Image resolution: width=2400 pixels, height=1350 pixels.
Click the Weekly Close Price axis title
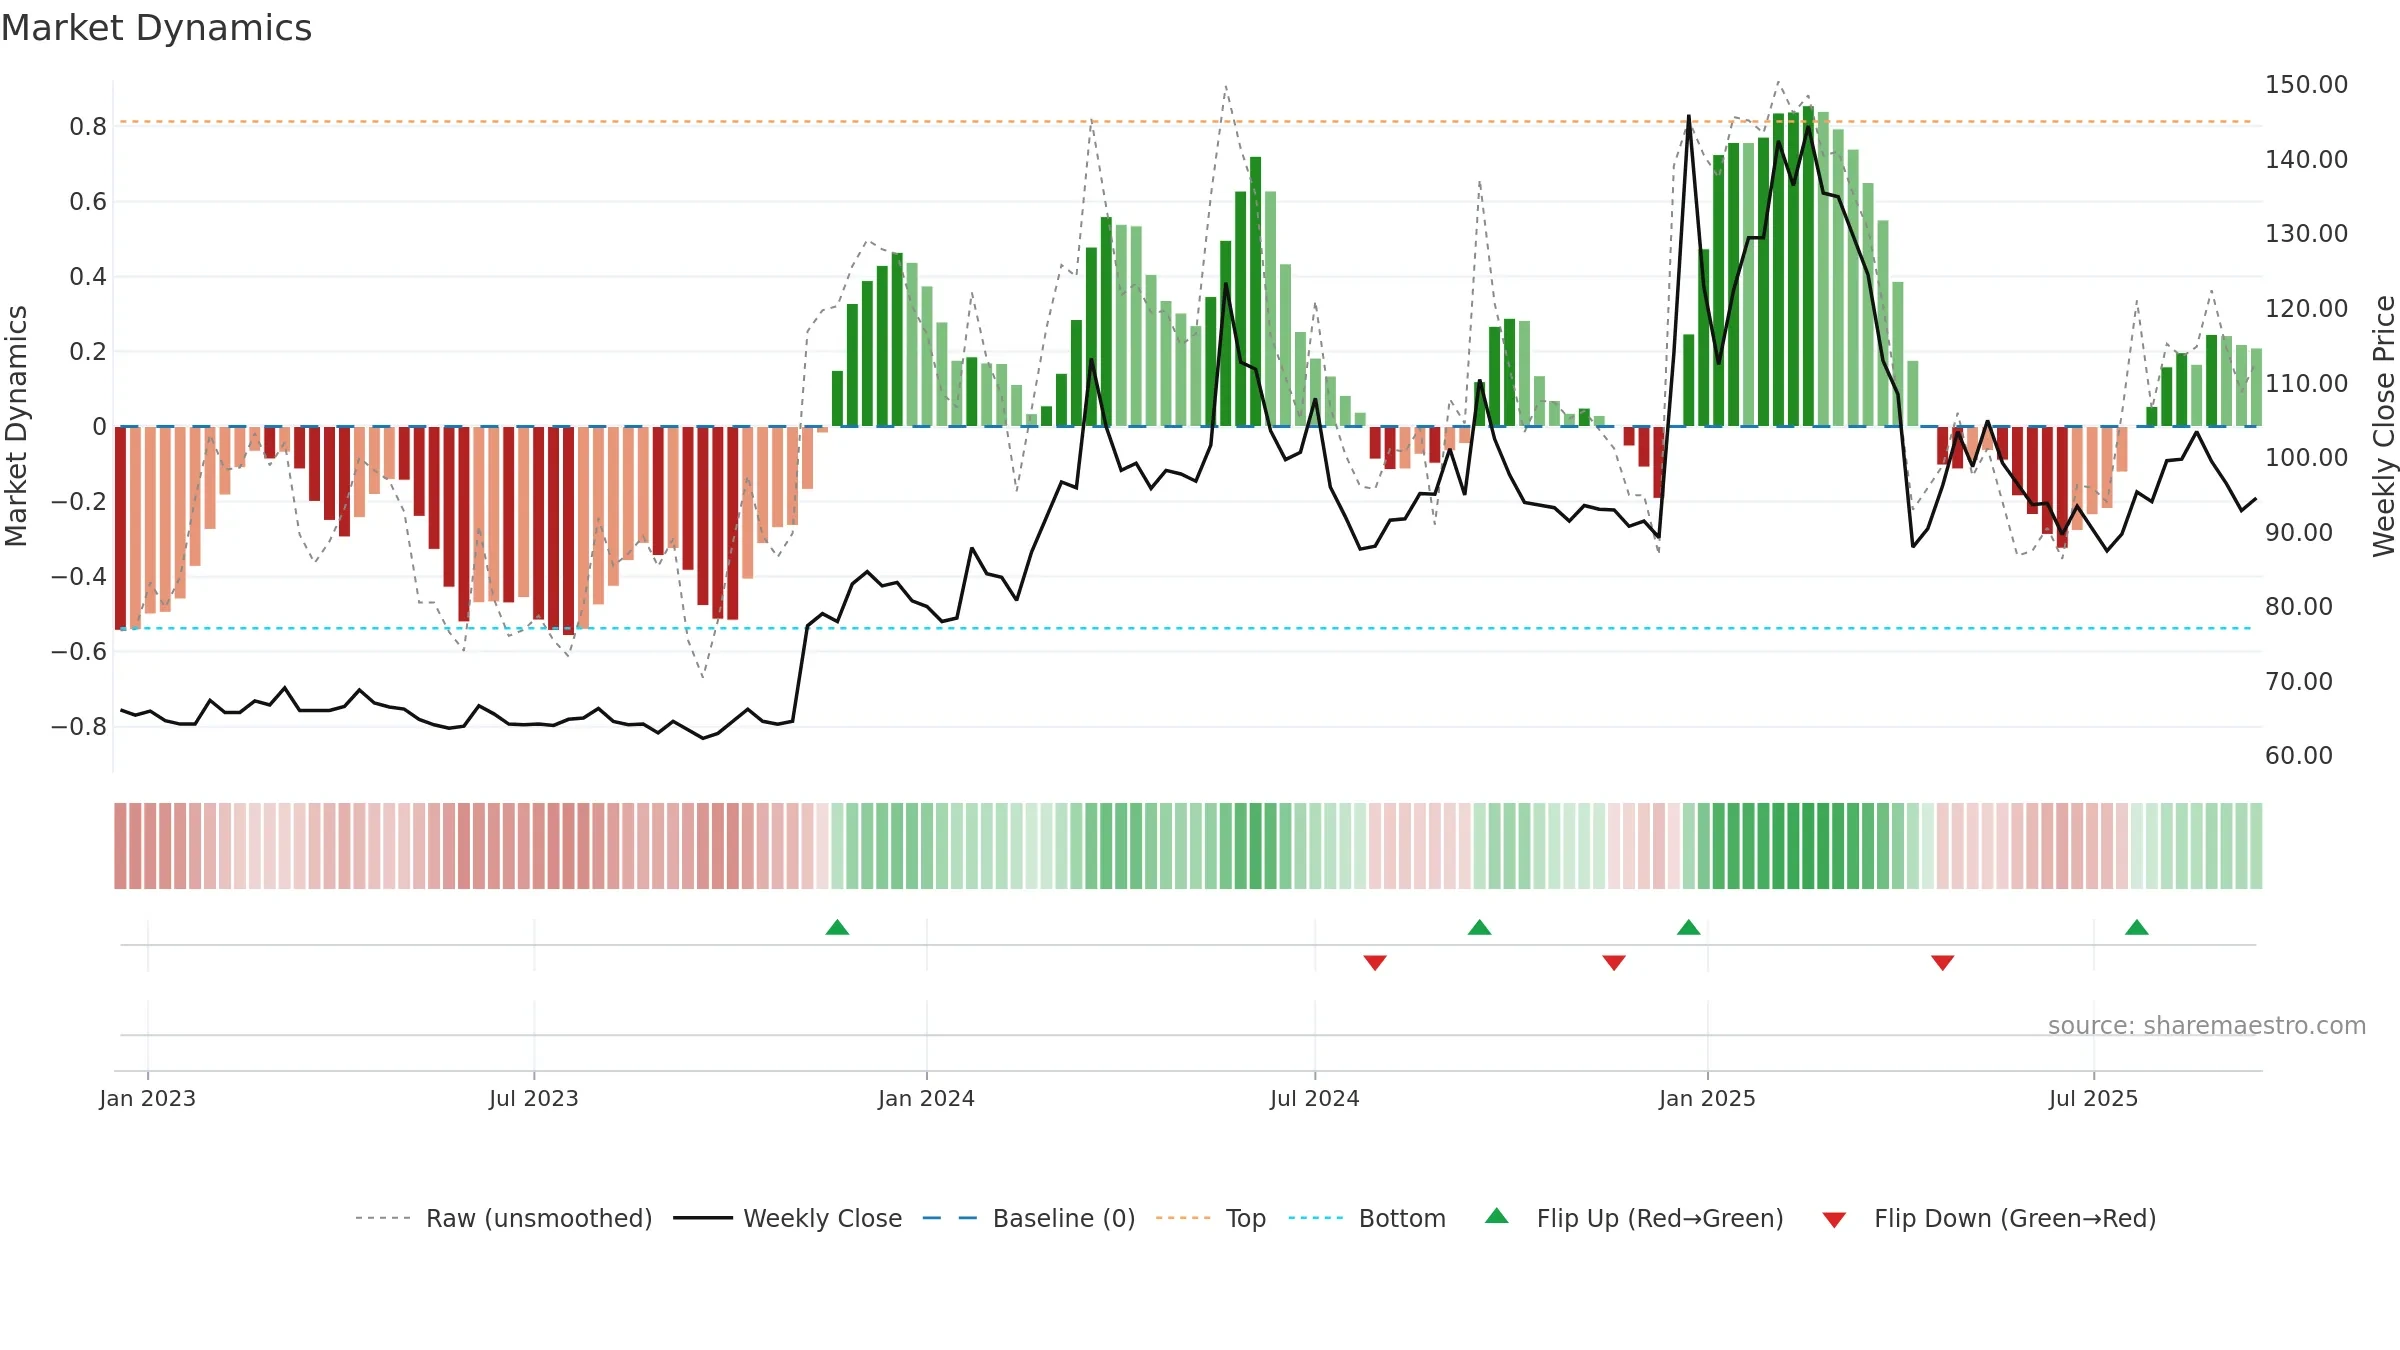click(x=2384, y=426)
